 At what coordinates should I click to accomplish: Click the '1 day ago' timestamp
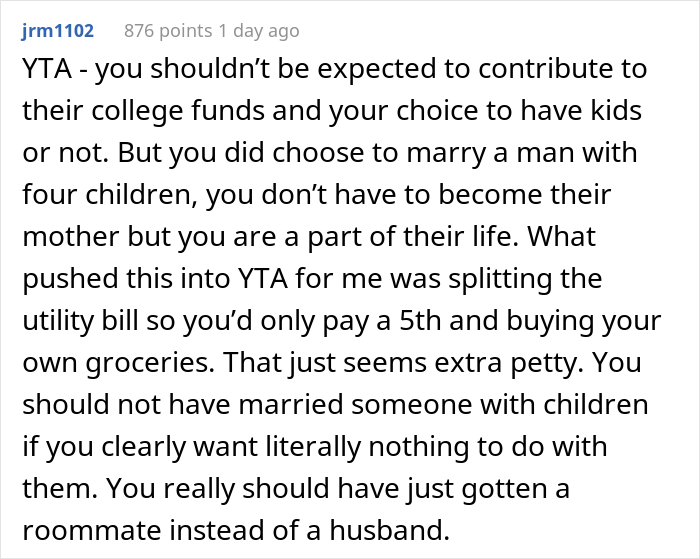pos(259,31)
